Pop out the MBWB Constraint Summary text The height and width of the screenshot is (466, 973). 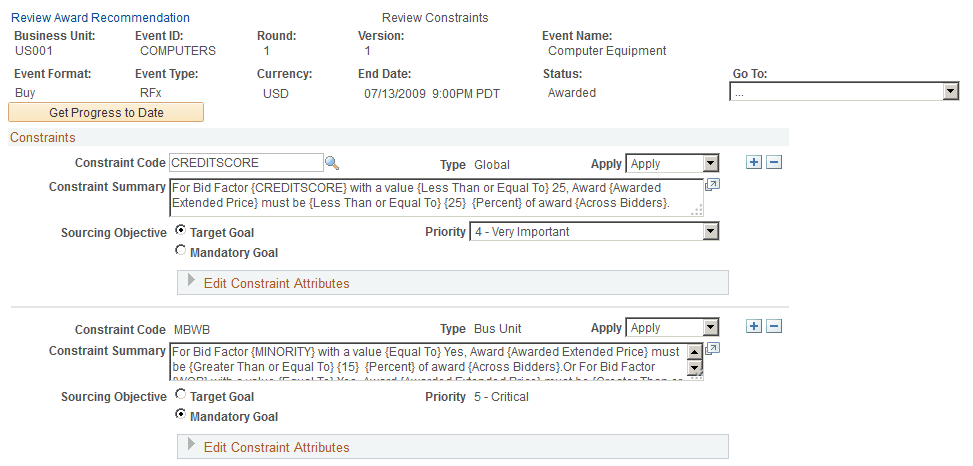click(712, 350)
